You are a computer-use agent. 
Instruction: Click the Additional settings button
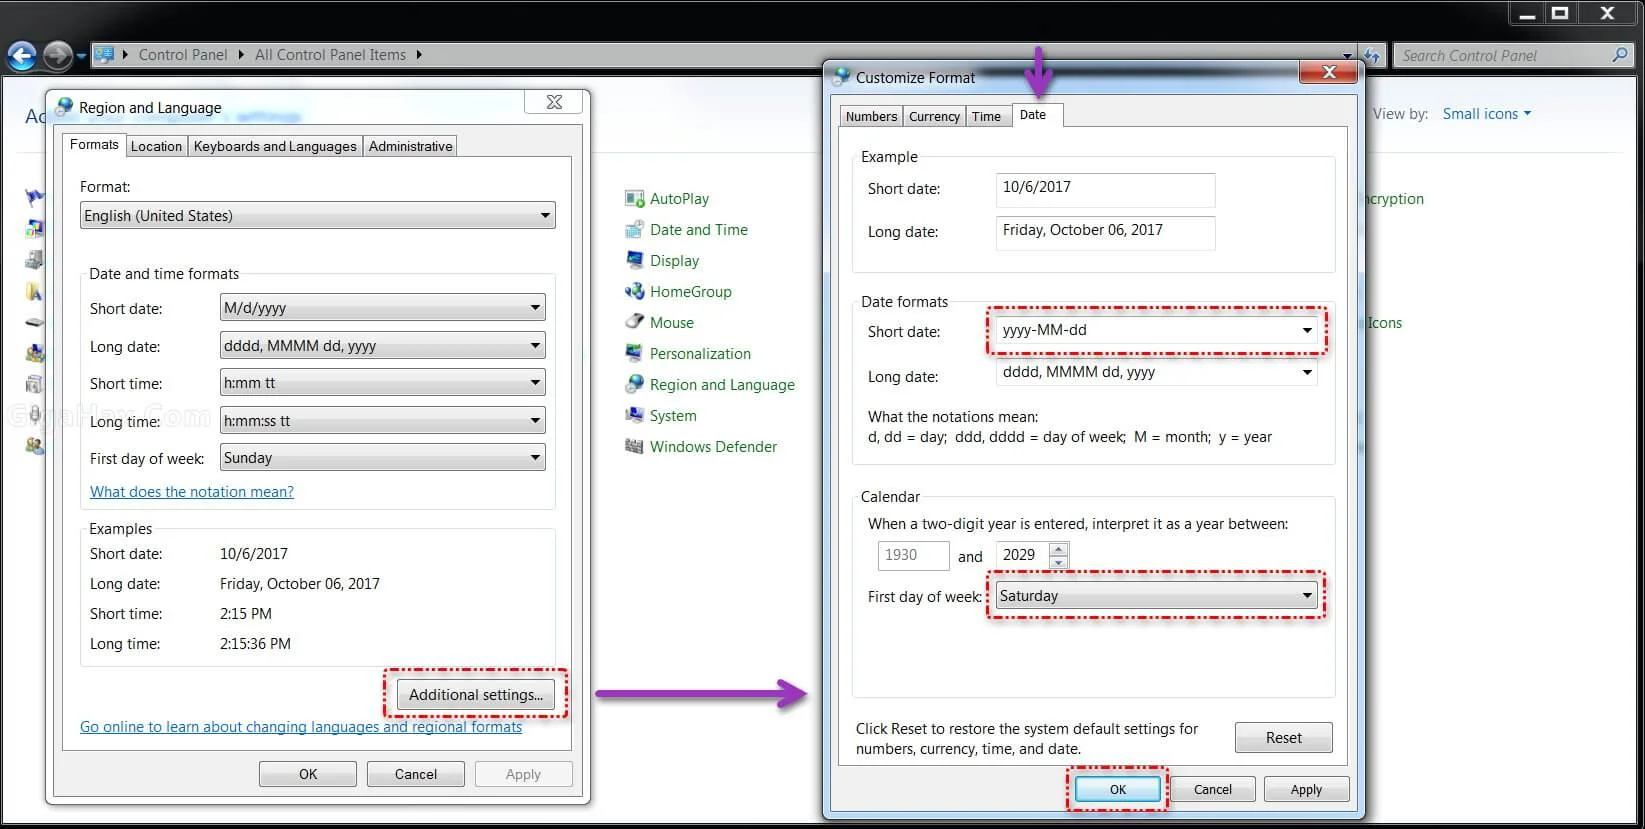coord(475,695)
